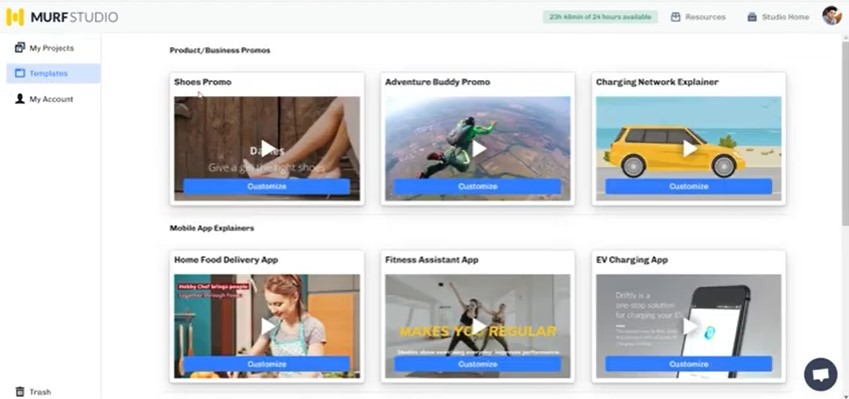Click the My Projects folder icon
849x399 pixels.
20,48
